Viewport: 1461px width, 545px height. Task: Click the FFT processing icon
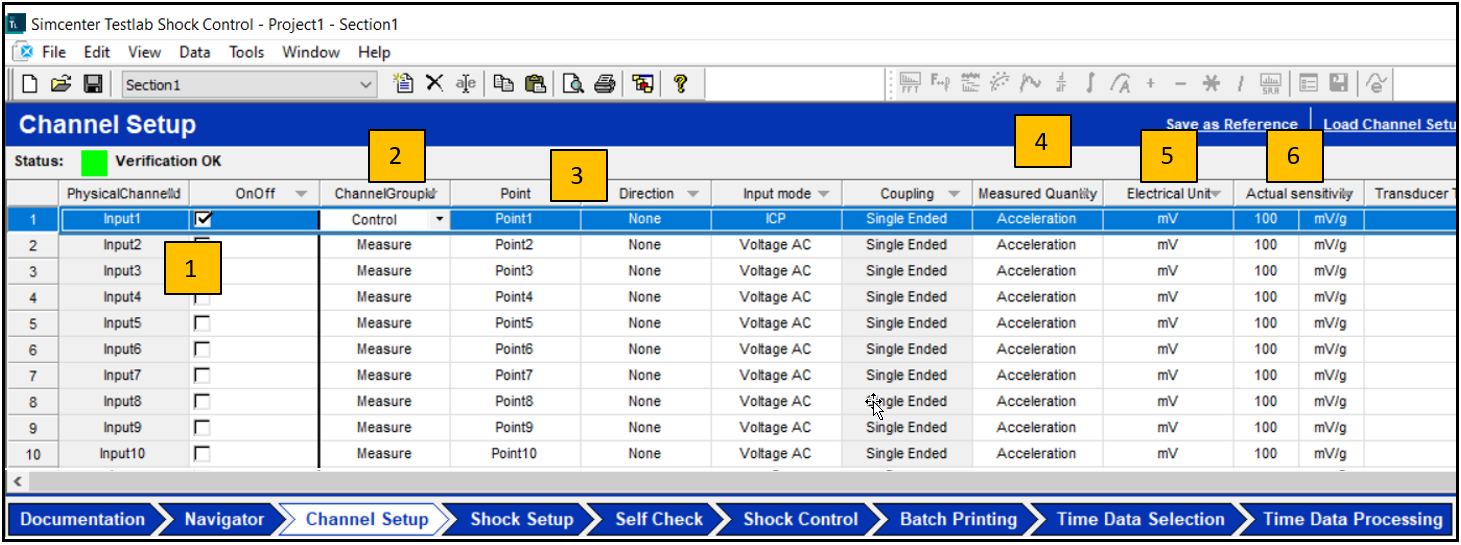point(910,85)
